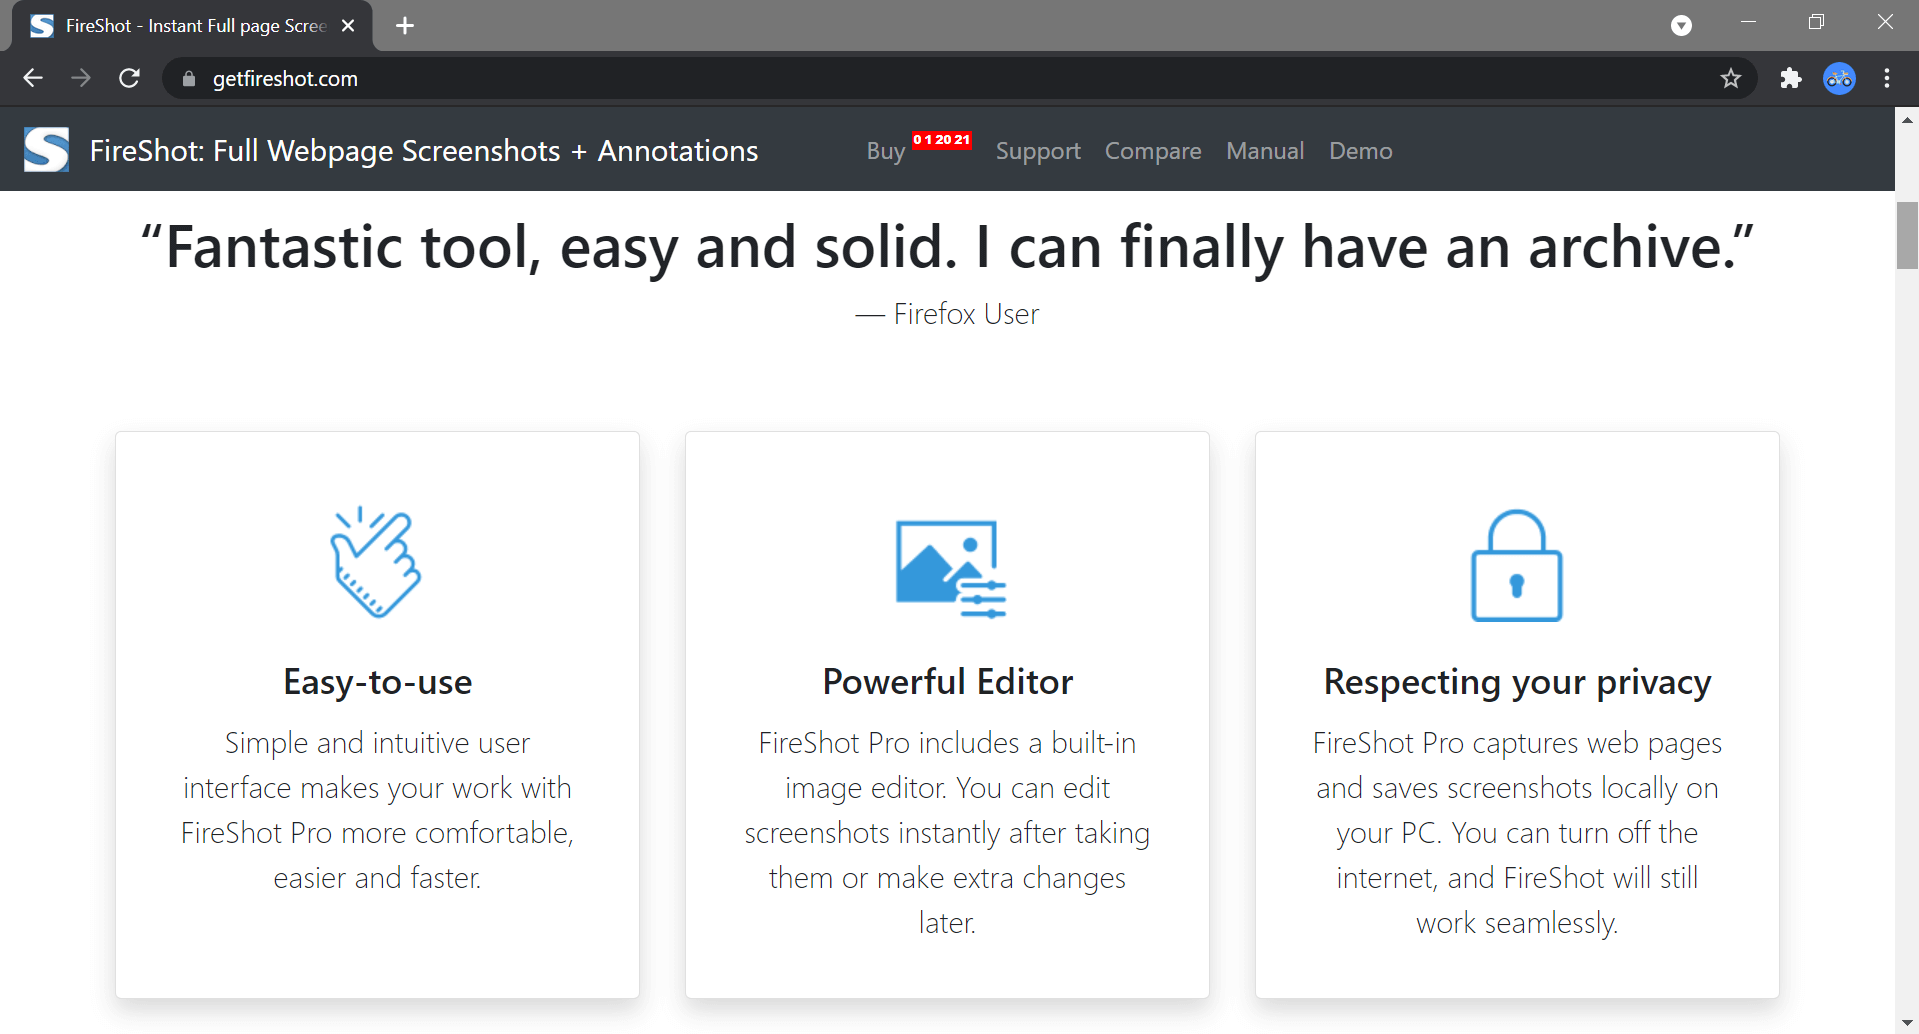This screenshot has width=1919, height=1034.
Task: Click the Powerful Editor image icon
Action: (949, 568)
